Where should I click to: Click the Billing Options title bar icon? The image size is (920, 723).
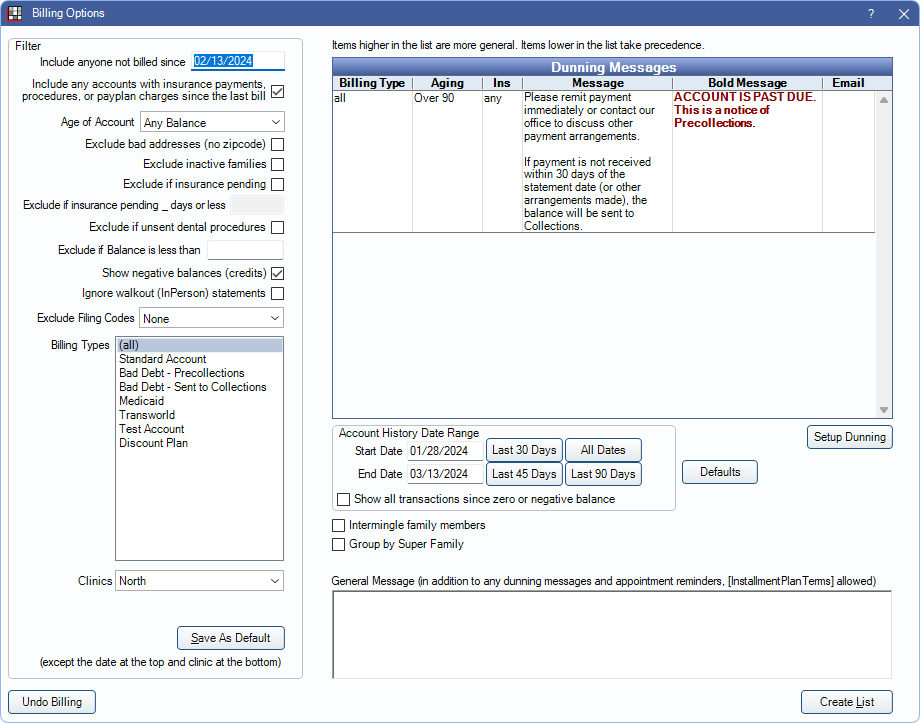click(x=14, y=13)
